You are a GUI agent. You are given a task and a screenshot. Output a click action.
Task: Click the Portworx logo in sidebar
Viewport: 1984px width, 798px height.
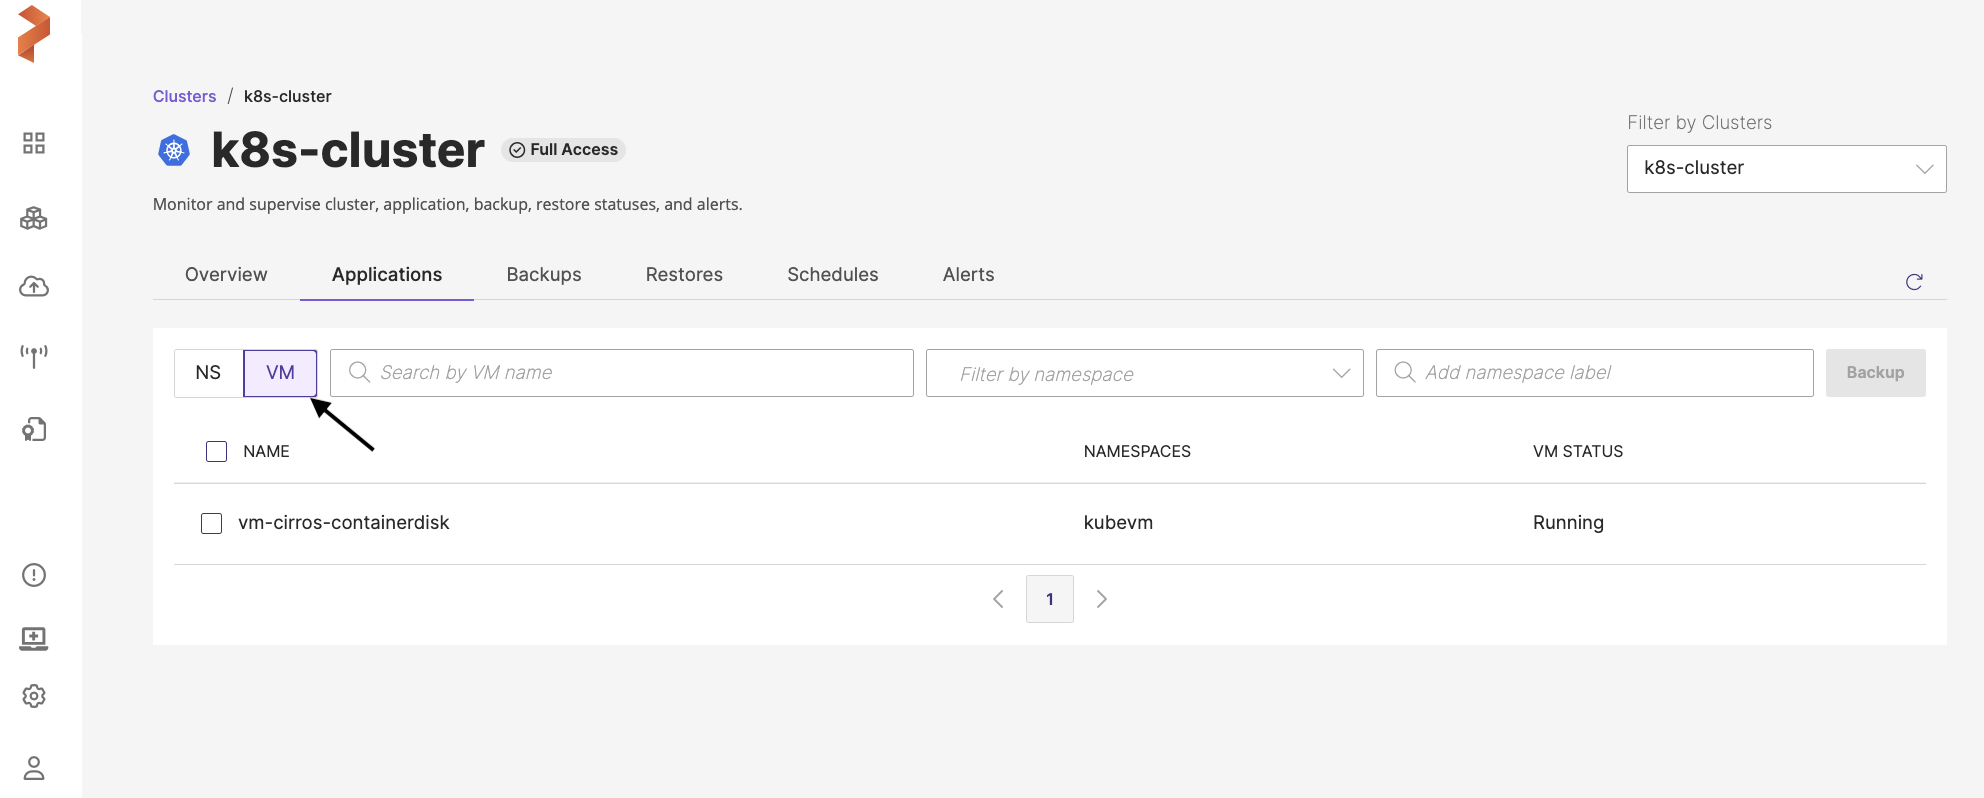[34, 34]
